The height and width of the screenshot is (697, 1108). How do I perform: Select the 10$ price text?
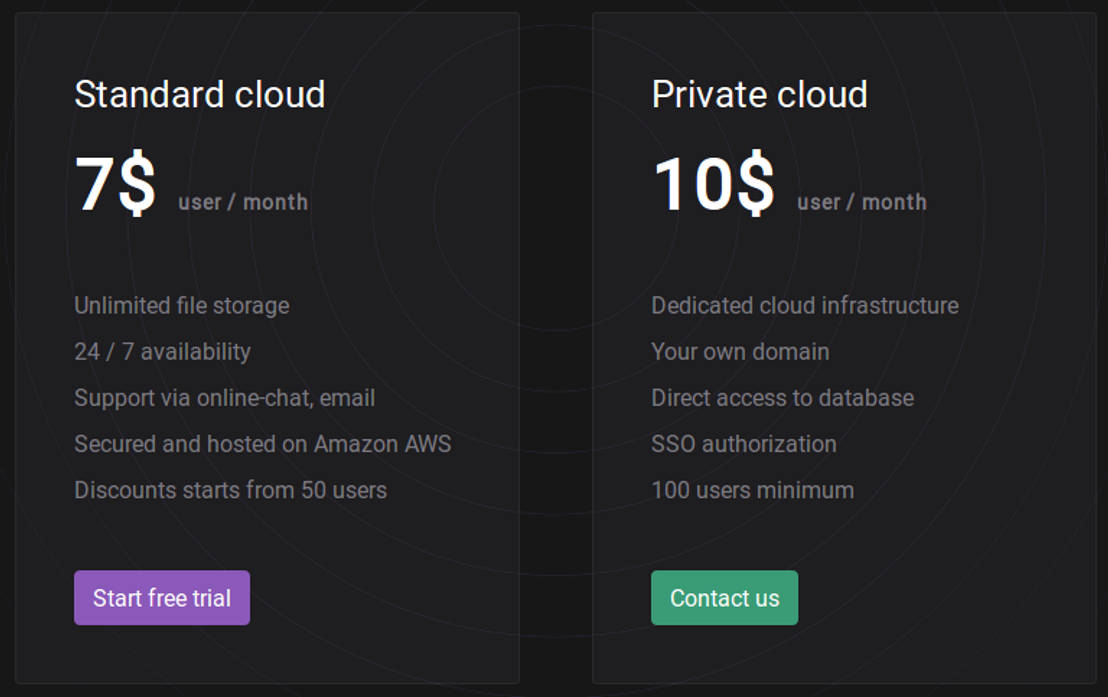coord(713,184)
